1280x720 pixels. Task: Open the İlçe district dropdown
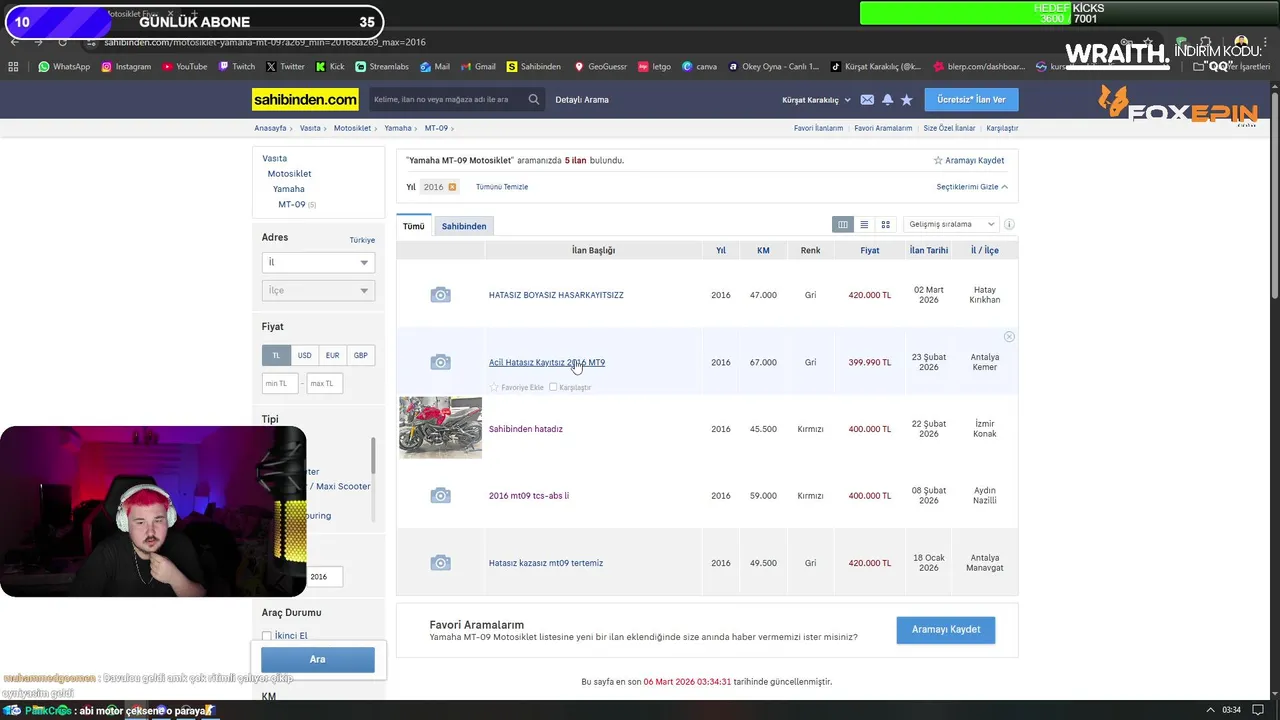318,290
